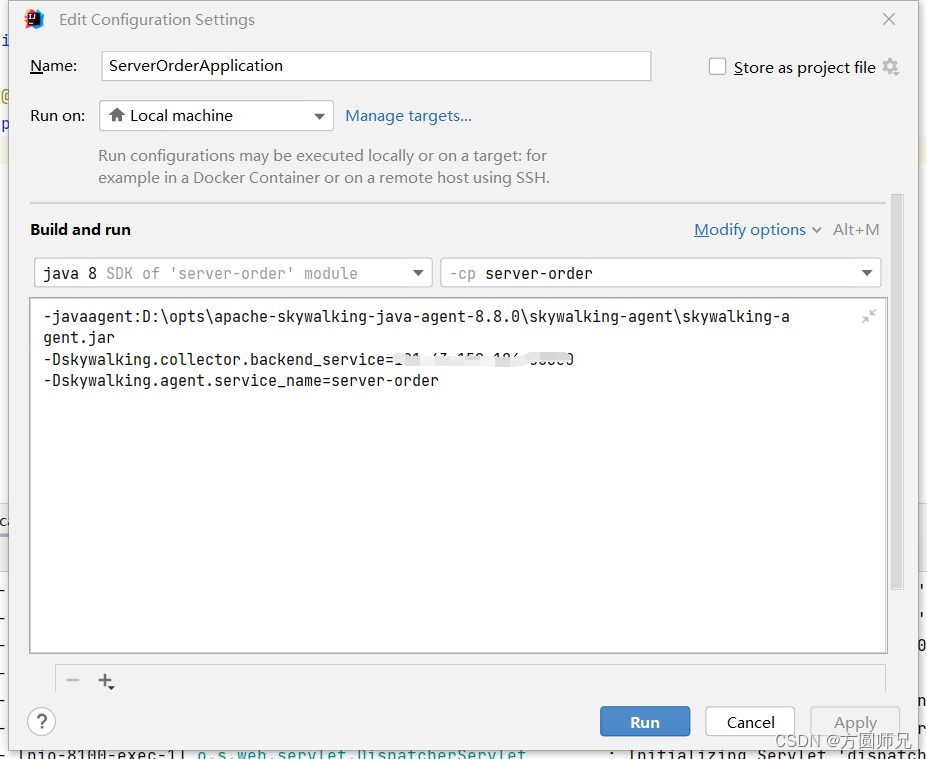Open the Run on Local machine dropdown
This screenshot has width=927, height=759.
(x=216, y=115)
